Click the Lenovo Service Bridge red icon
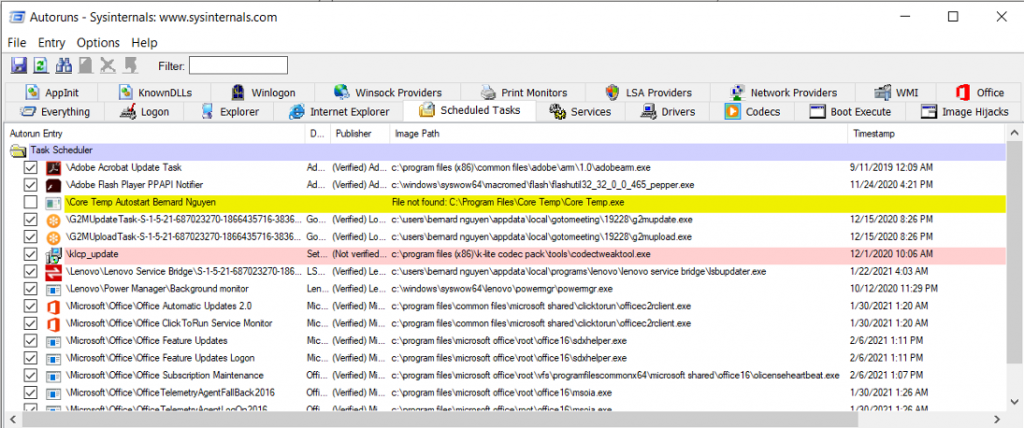1024x428 pixels. point(53,271)
